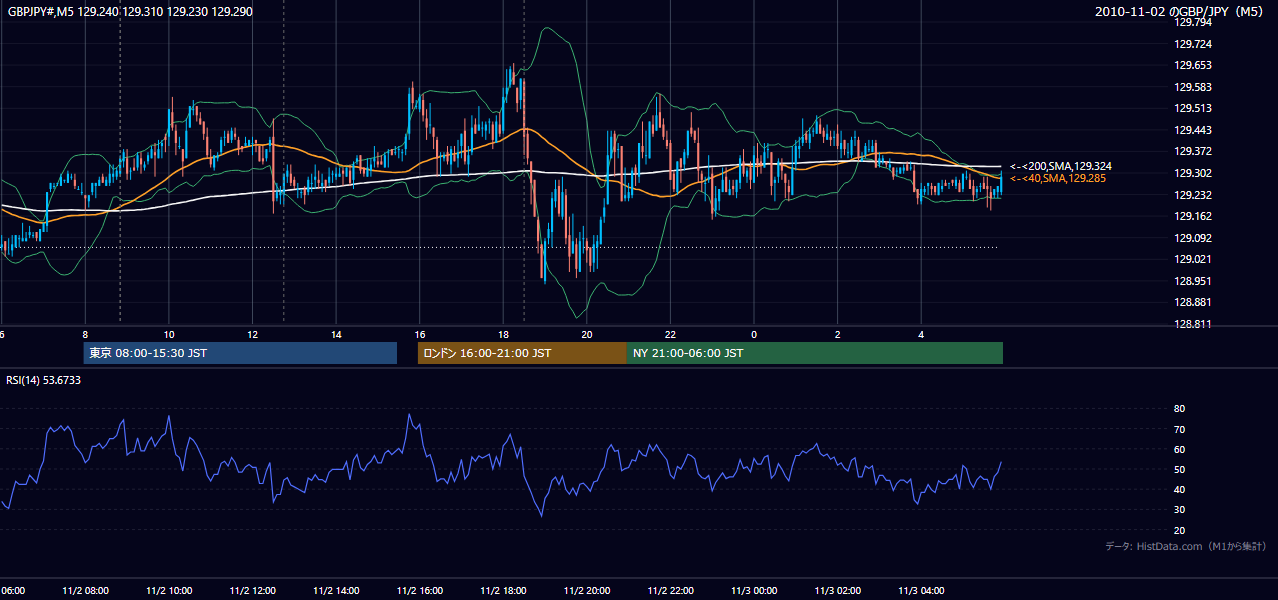Click the 11/2 10:00 bottom time label
The height and width of the screenshot is (600, 1278).
[x=169, y=591]
